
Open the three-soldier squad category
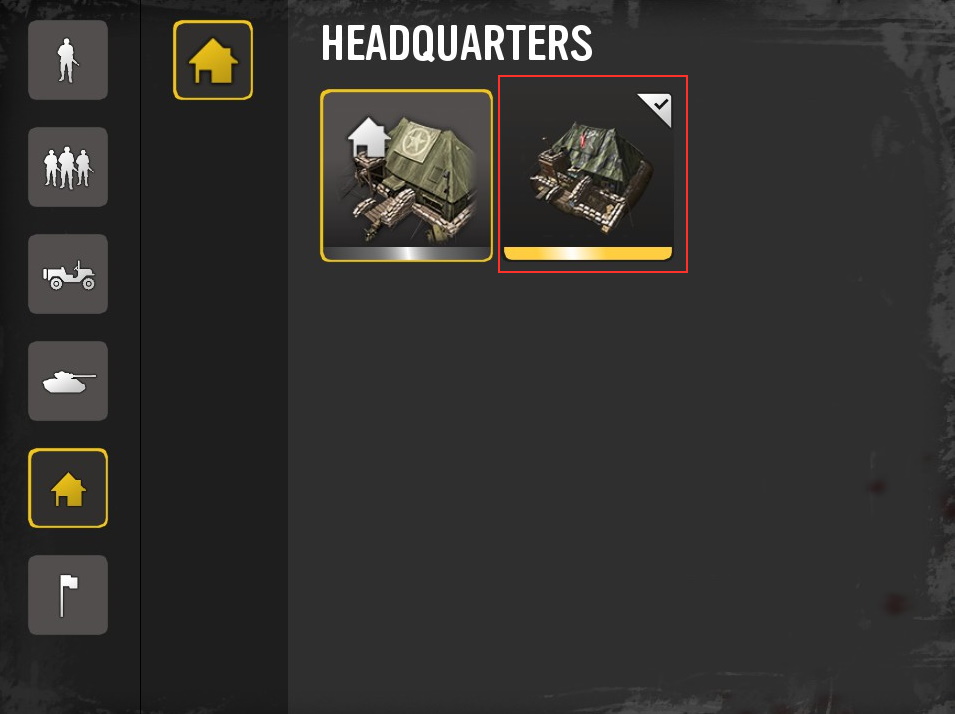[x=68, y=167]
